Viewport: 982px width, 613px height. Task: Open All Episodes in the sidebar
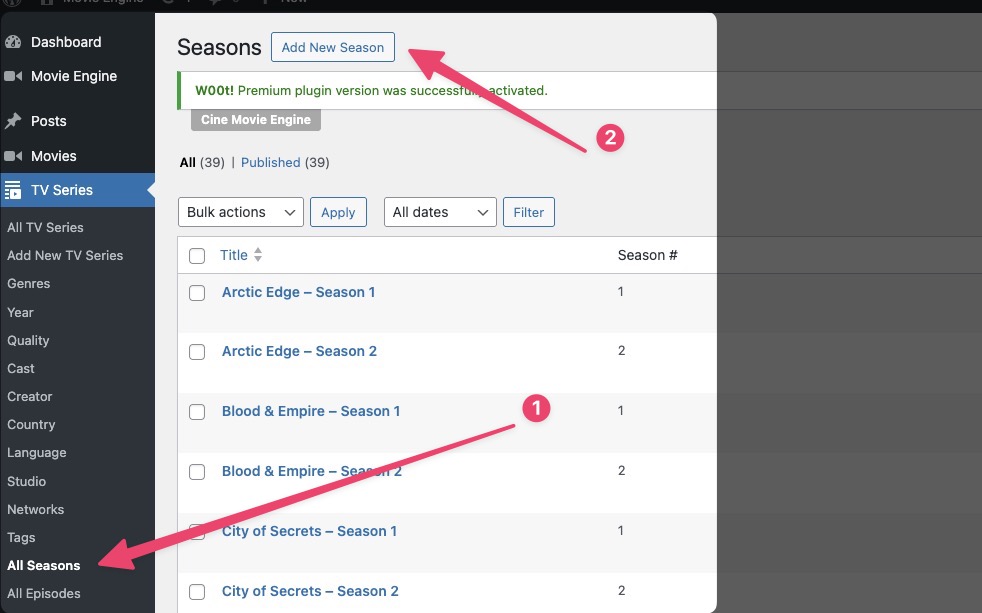pos(43,593)
